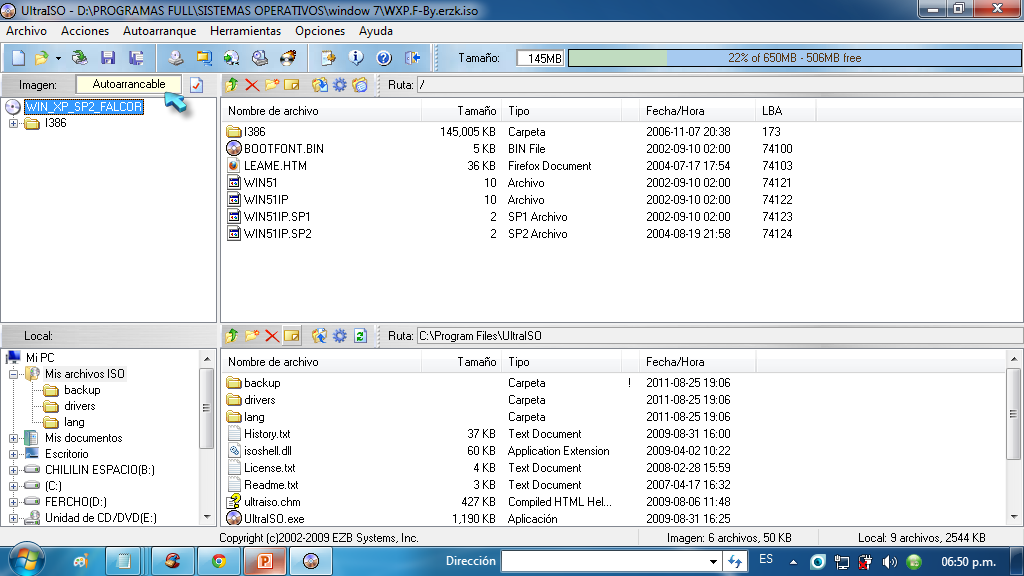
Task: Create a new ISO image with the blank-page icon
Action: (18, 58)
